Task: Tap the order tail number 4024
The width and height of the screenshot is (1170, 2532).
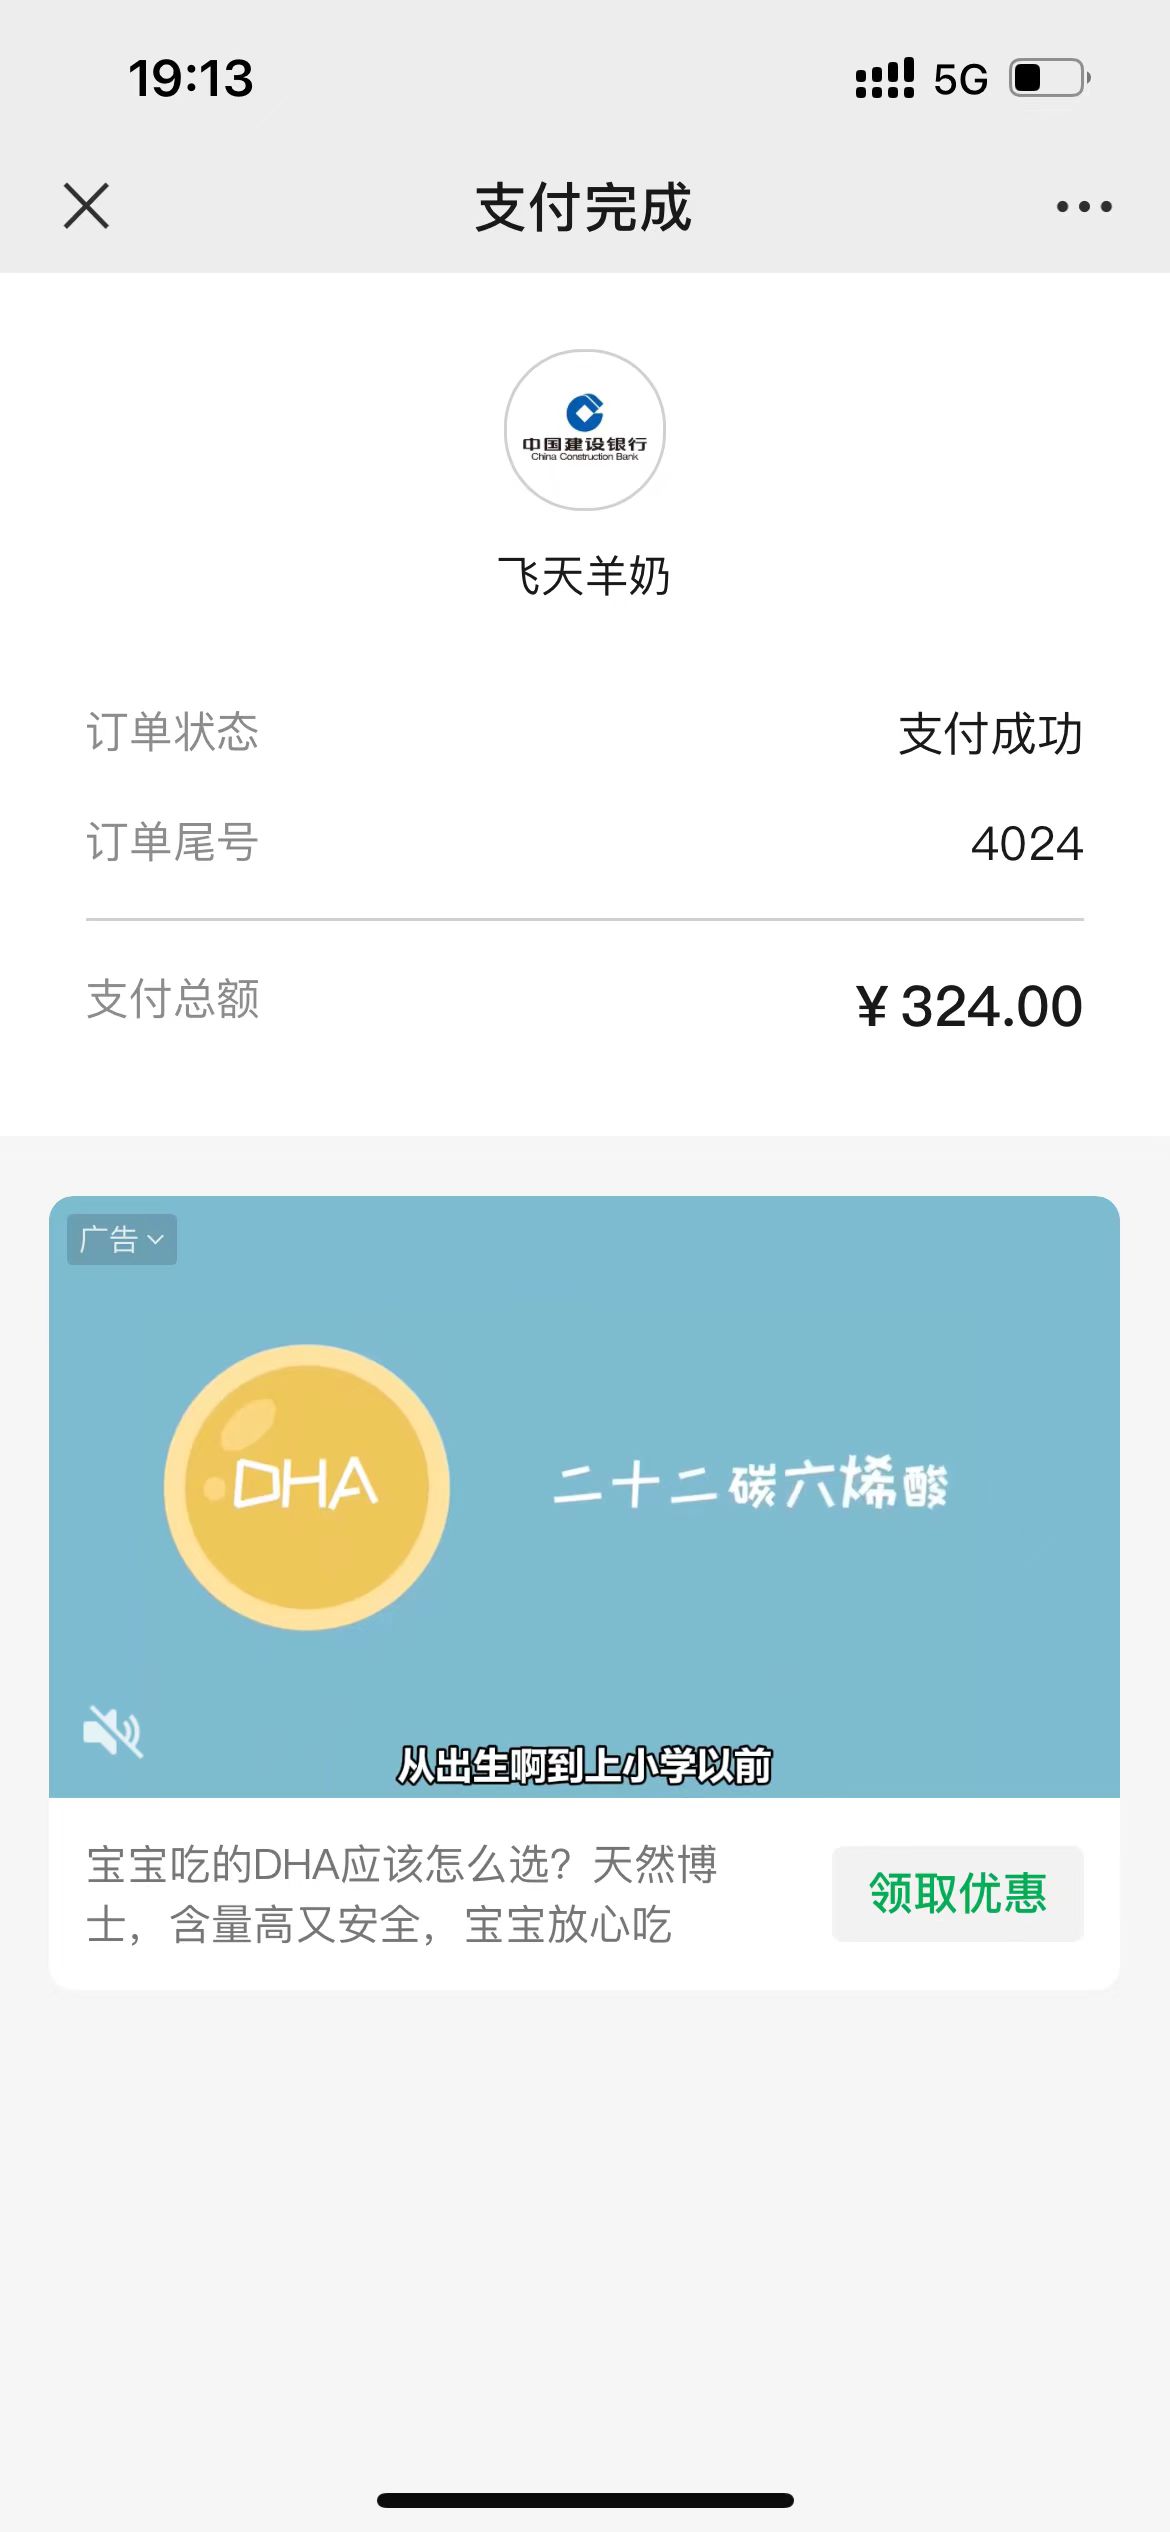Action: (x=1027, y=844)
